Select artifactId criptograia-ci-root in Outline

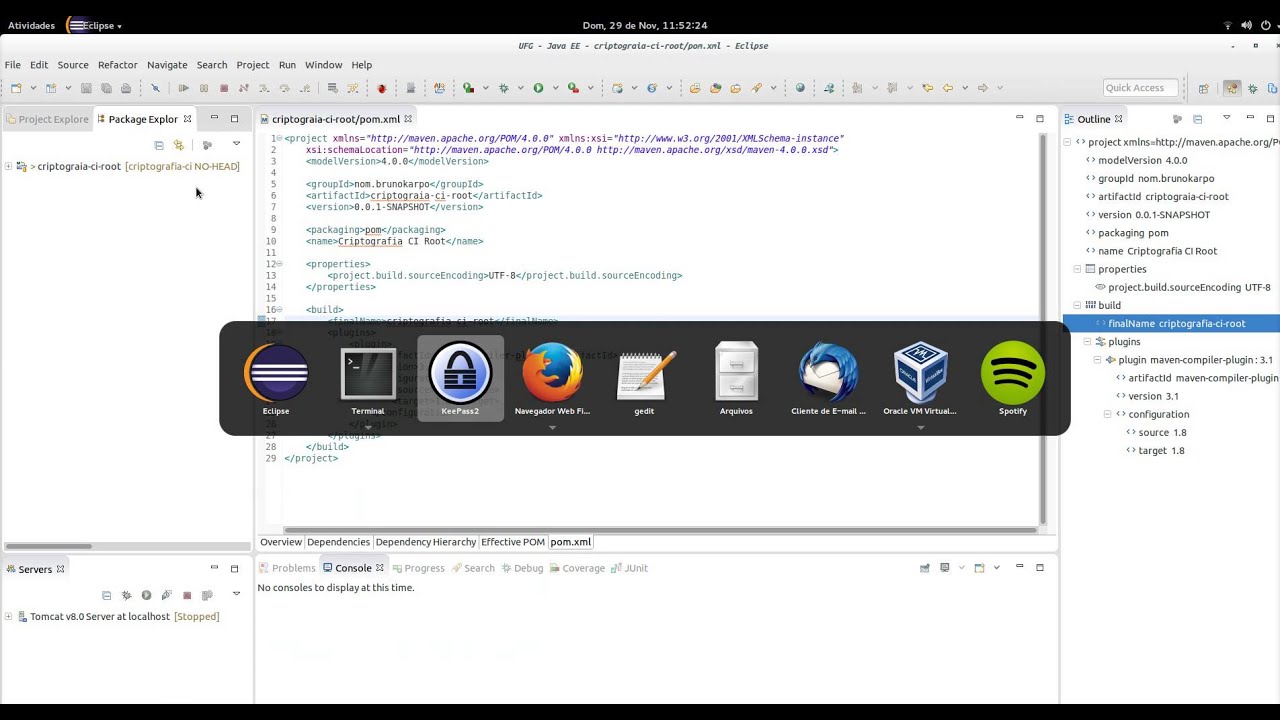click(x=1163, y=196)
